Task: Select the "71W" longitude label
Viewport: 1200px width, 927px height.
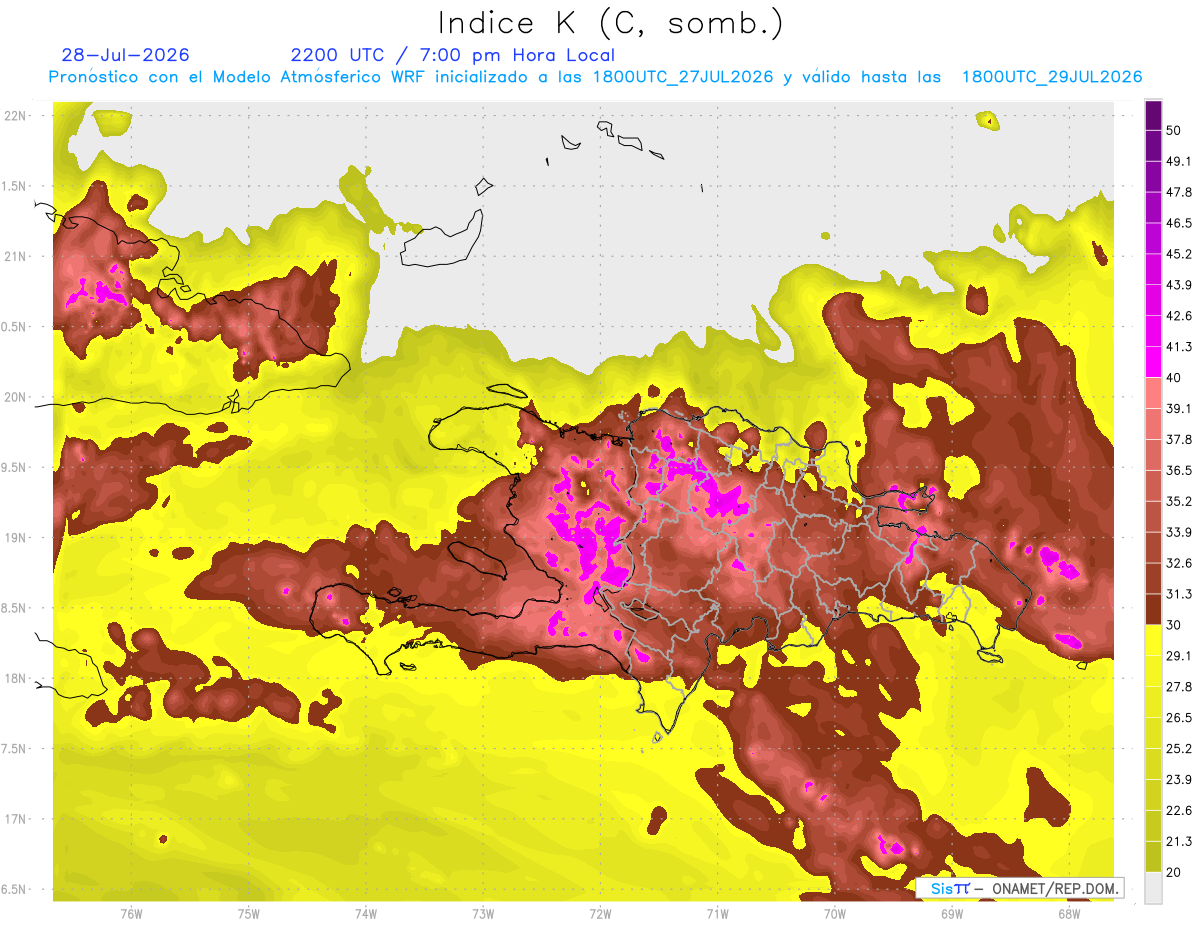Action: coord(718,913)
